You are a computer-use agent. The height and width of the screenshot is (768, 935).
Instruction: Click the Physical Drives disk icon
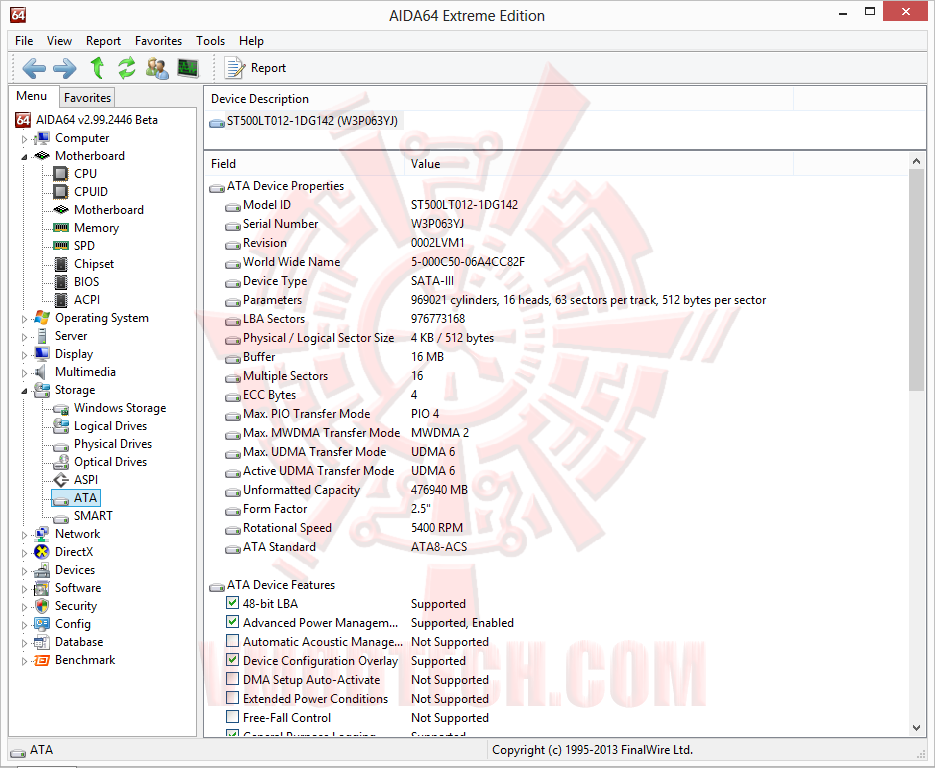61,446
